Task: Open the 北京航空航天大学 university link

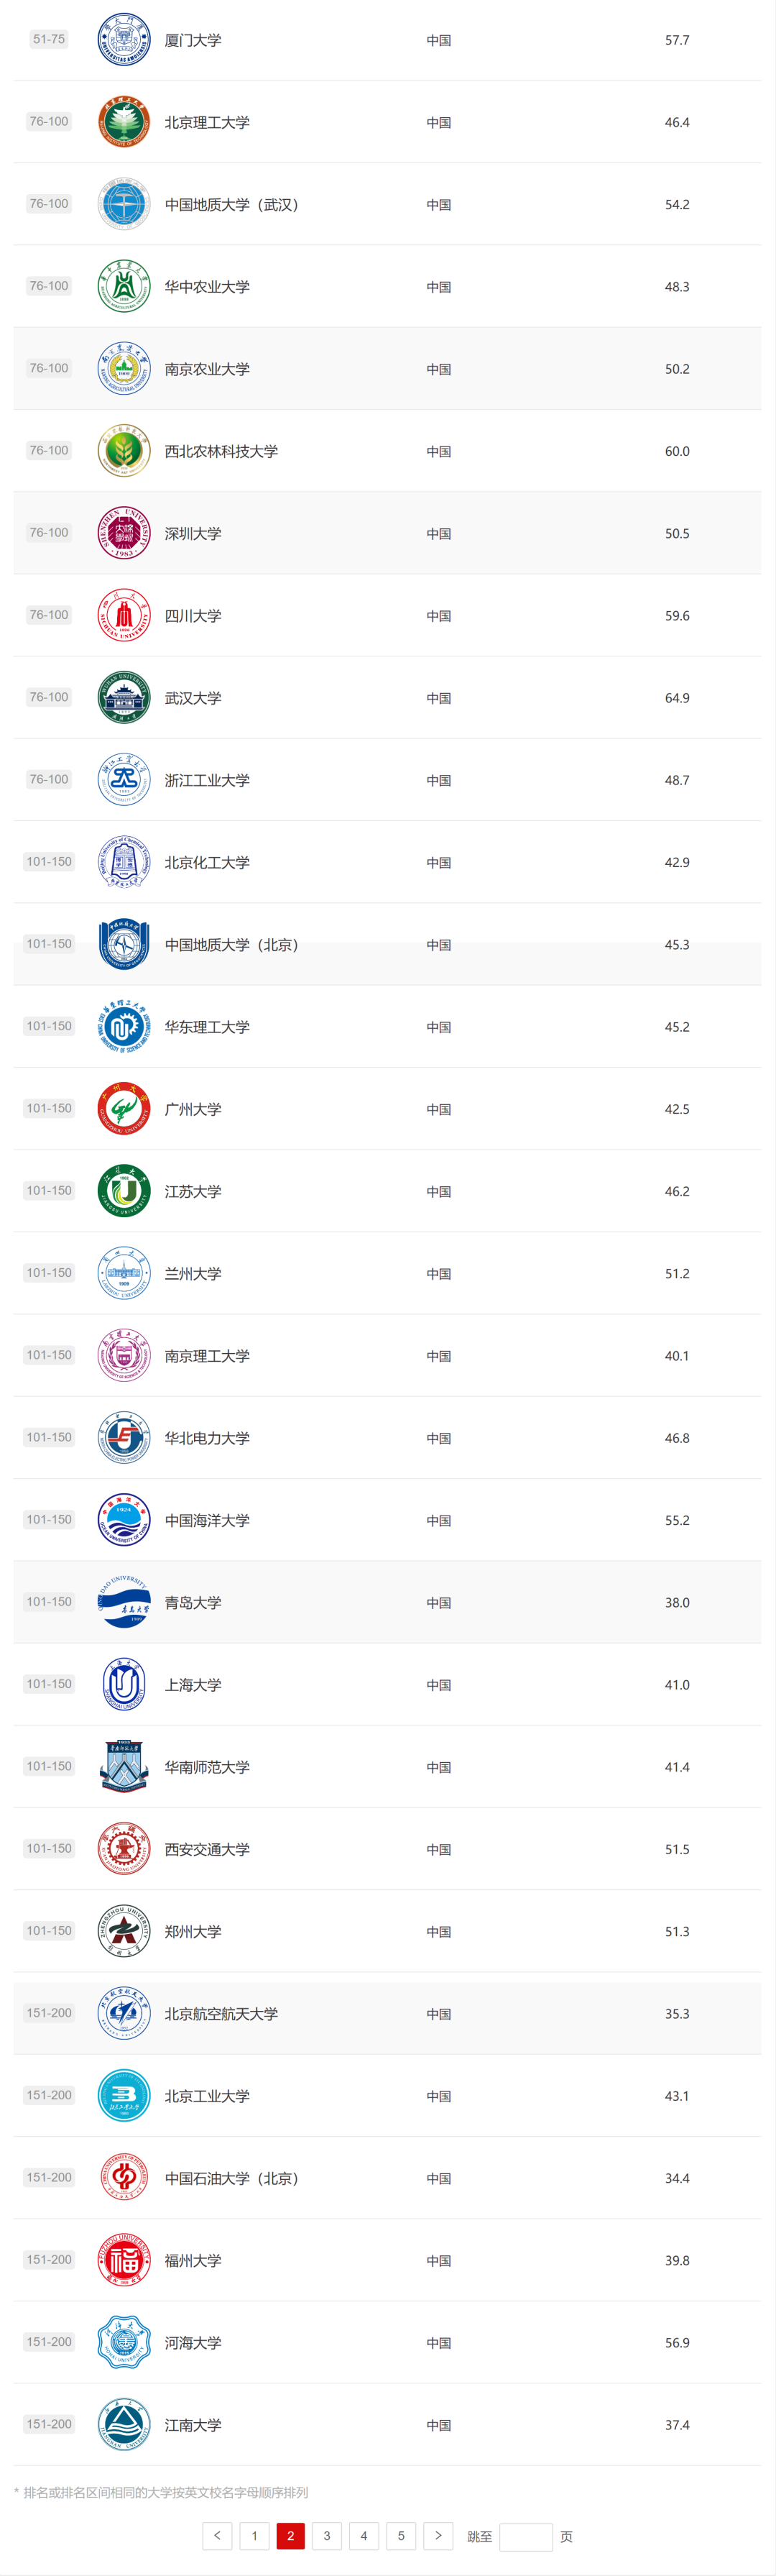Action: click(221, 2013)
